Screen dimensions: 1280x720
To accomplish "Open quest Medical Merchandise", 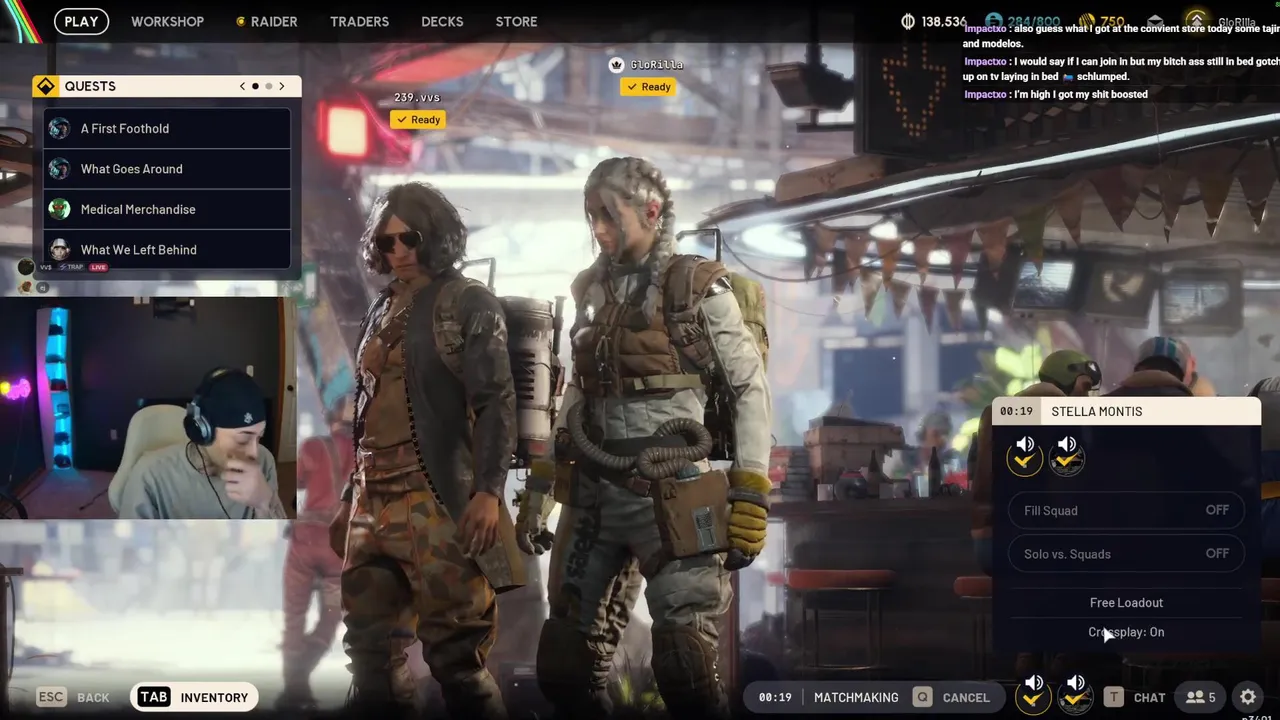I will point(167,209).
